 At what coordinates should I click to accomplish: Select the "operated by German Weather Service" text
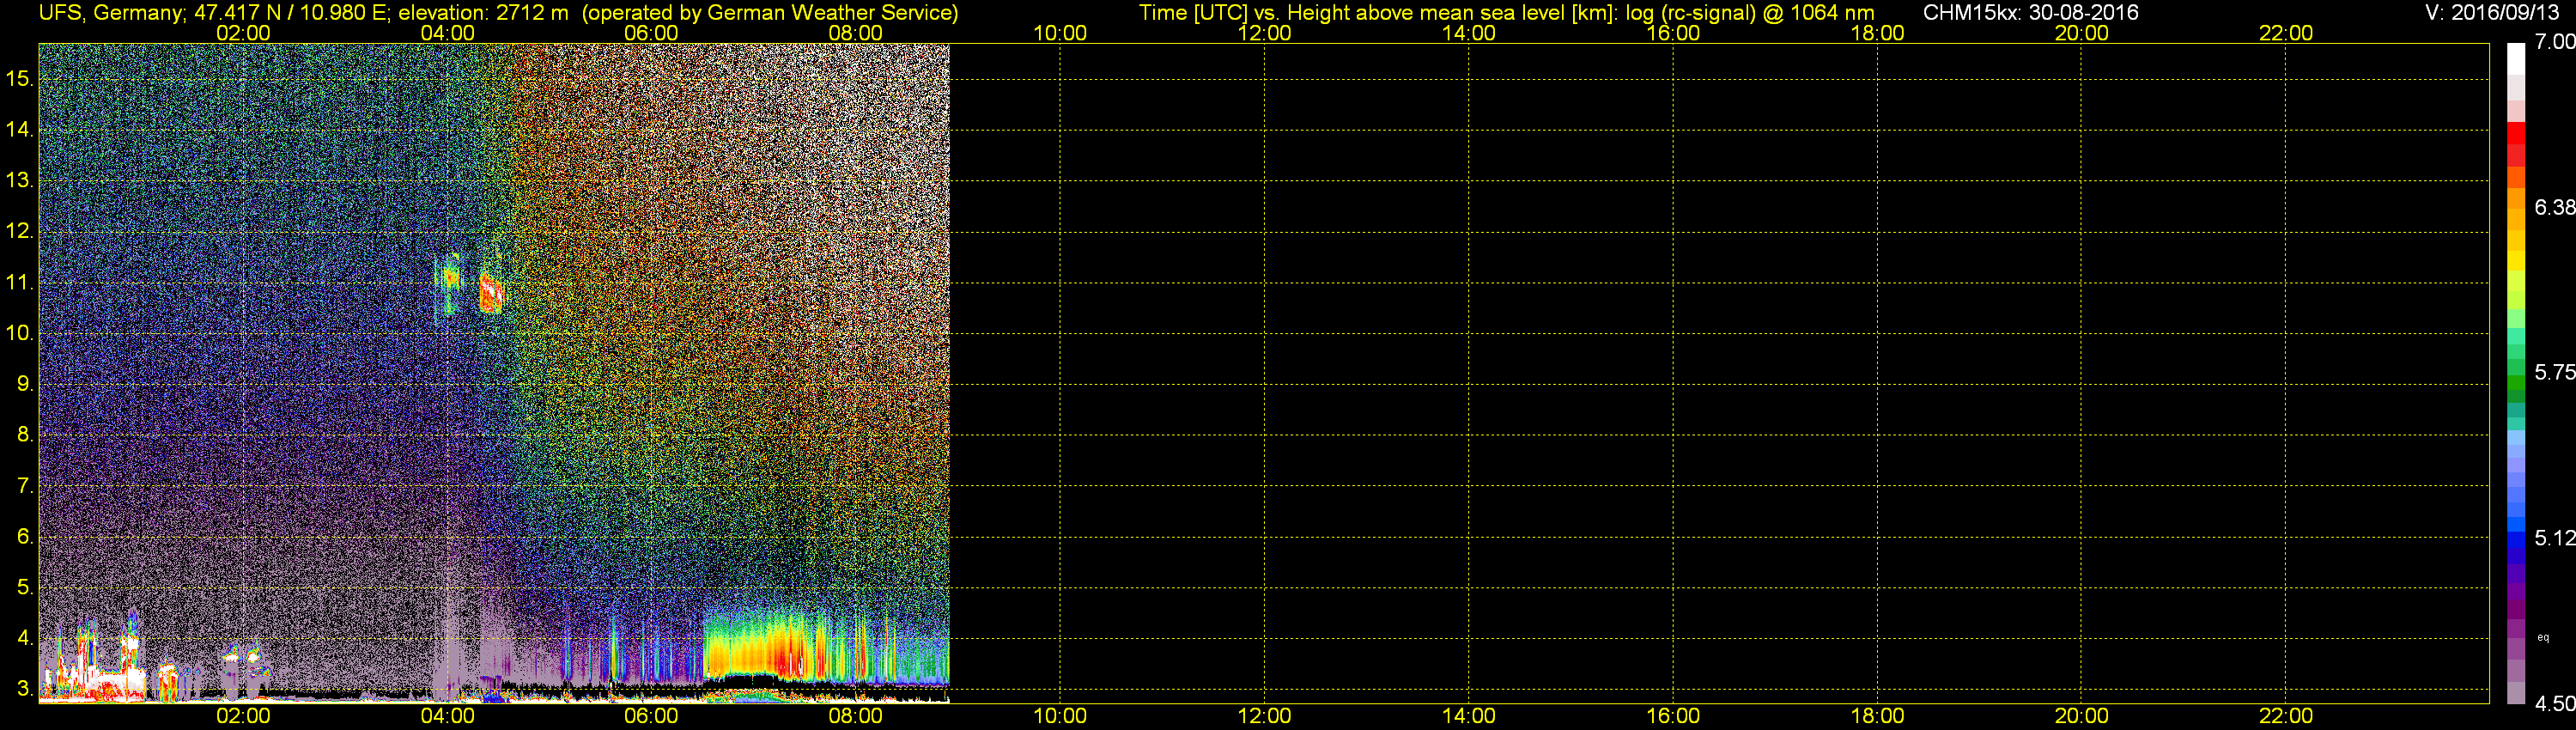point(770,13)
